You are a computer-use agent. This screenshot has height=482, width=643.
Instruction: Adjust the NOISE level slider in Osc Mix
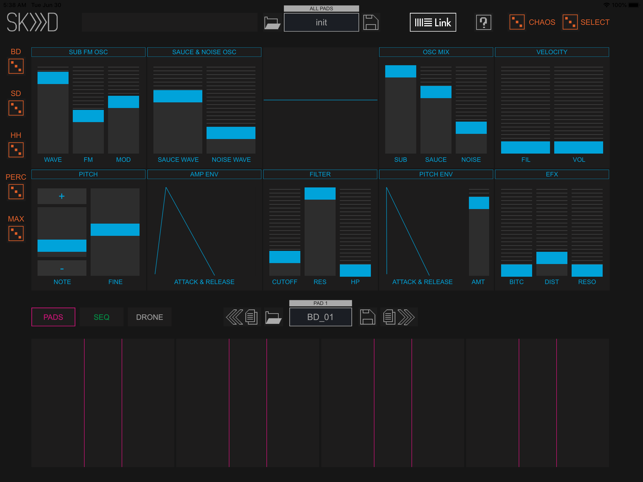click(471, 109)
